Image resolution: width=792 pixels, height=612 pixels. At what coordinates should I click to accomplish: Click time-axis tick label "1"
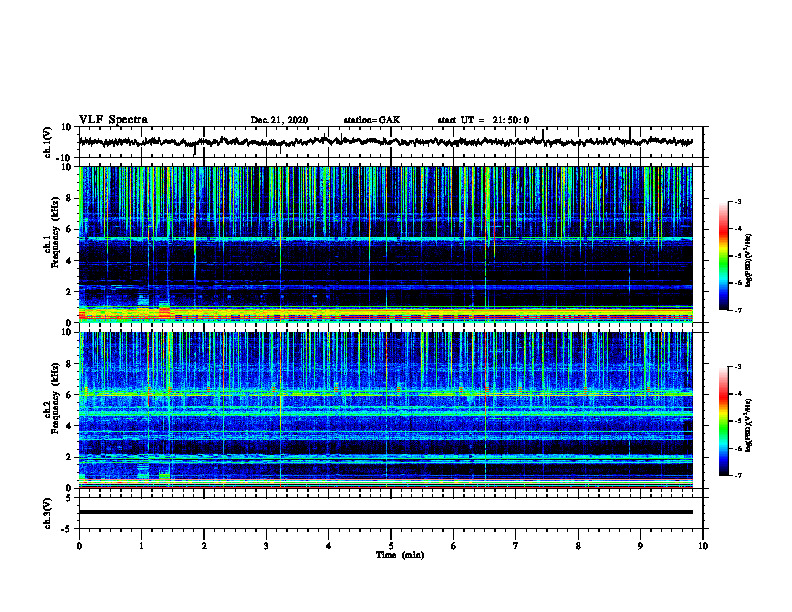tap(141, 546)
